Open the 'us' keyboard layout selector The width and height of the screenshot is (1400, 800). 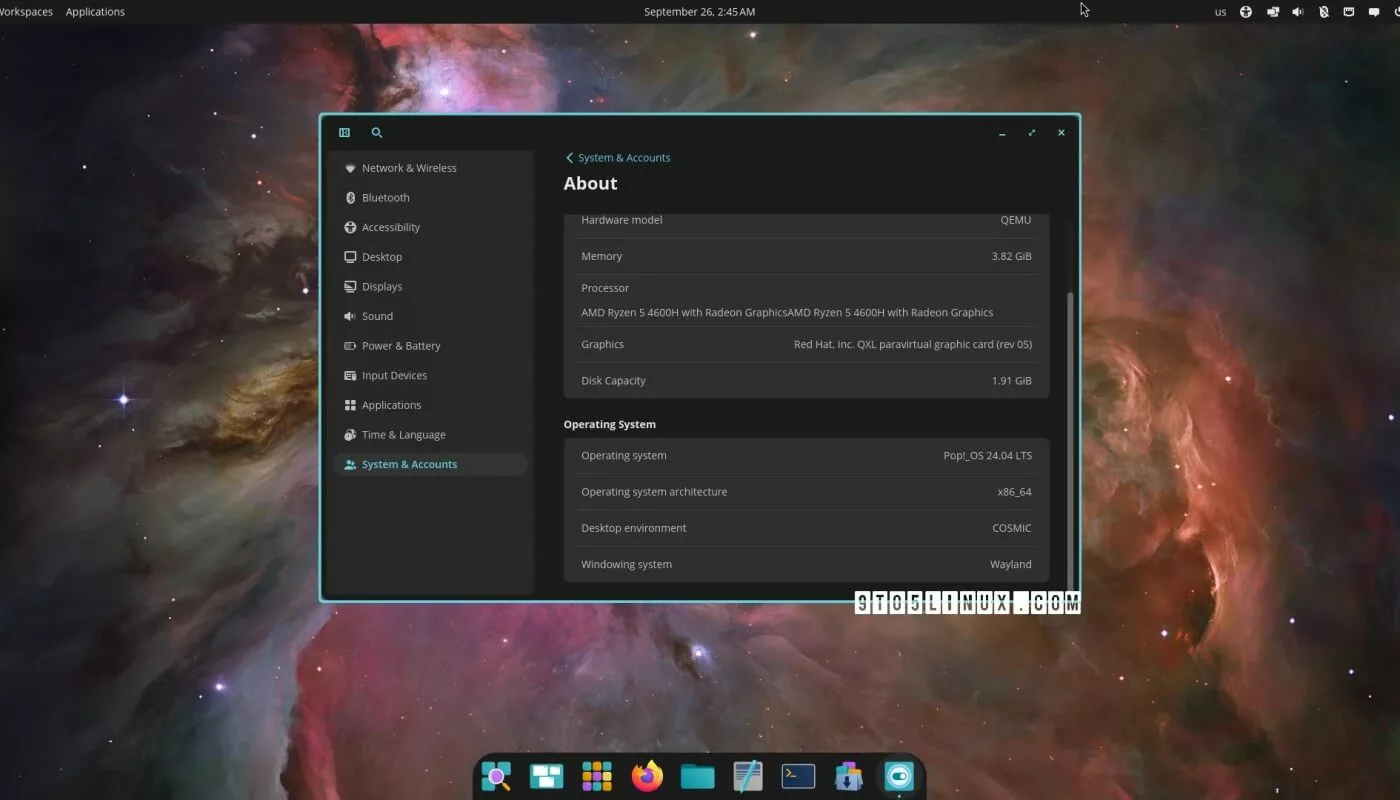click(1220, 12)
